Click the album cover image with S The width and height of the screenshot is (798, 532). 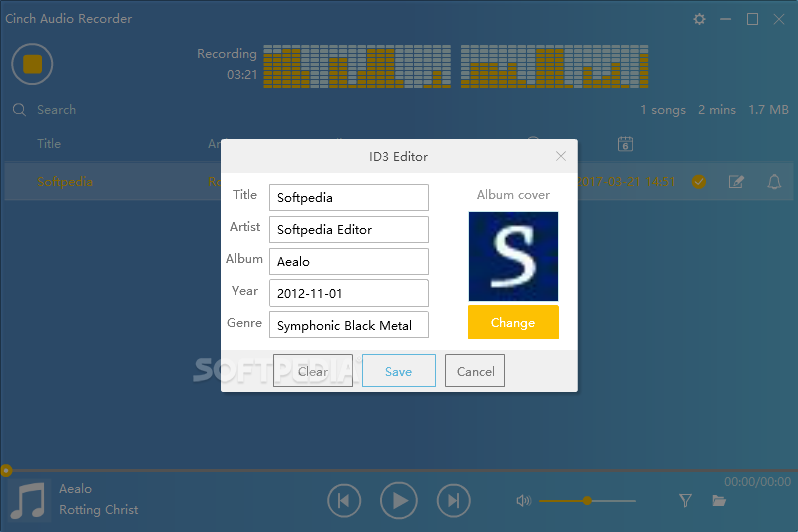pos(513,257)
